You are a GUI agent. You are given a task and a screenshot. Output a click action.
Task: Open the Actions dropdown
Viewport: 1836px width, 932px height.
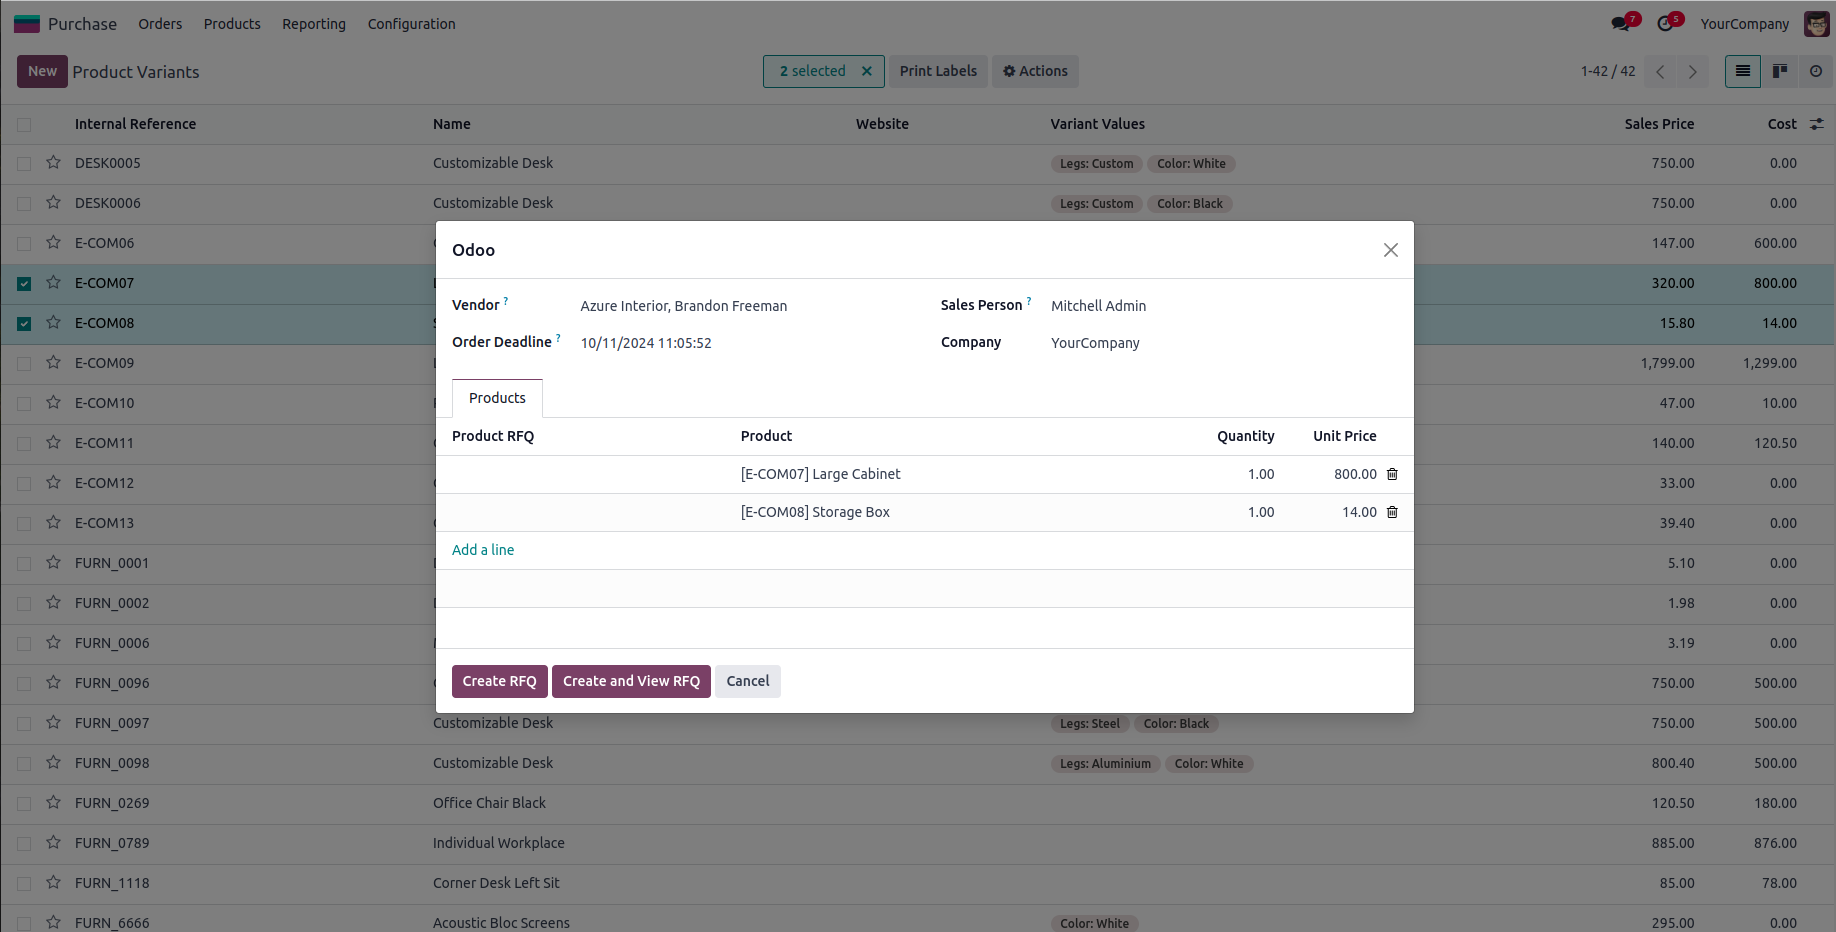point(1035,71)
